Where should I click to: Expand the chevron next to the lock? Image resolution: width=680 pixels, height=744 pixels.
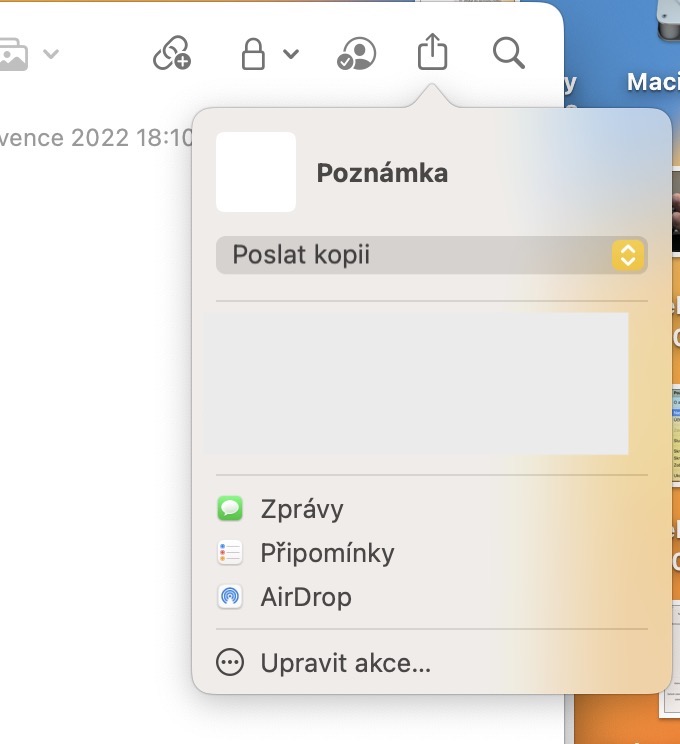291,55
